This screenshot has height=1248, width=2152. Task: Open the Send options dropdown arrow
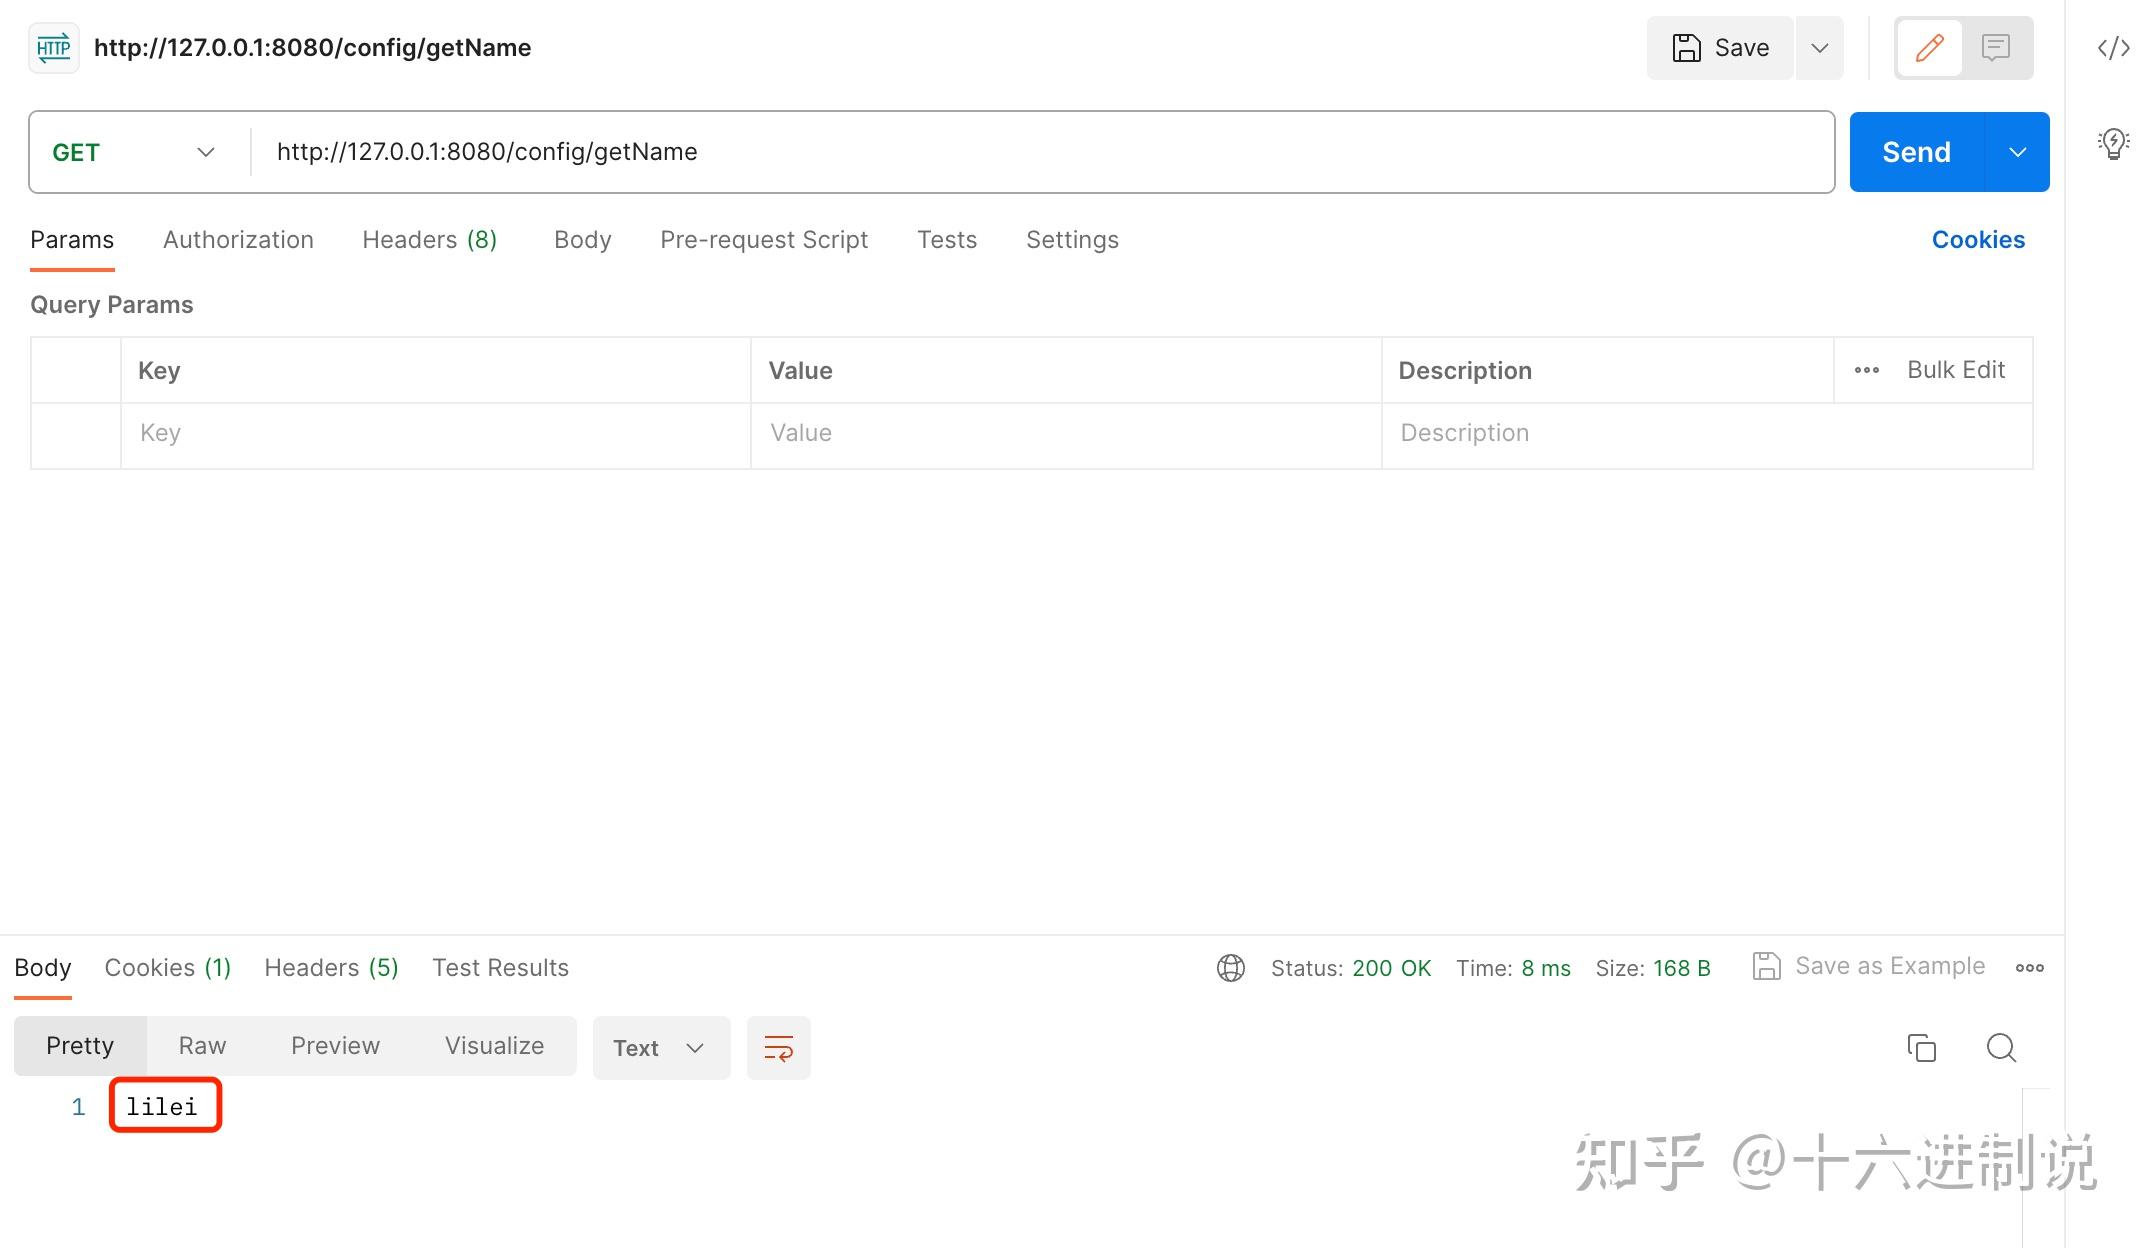pos(2017,152)
